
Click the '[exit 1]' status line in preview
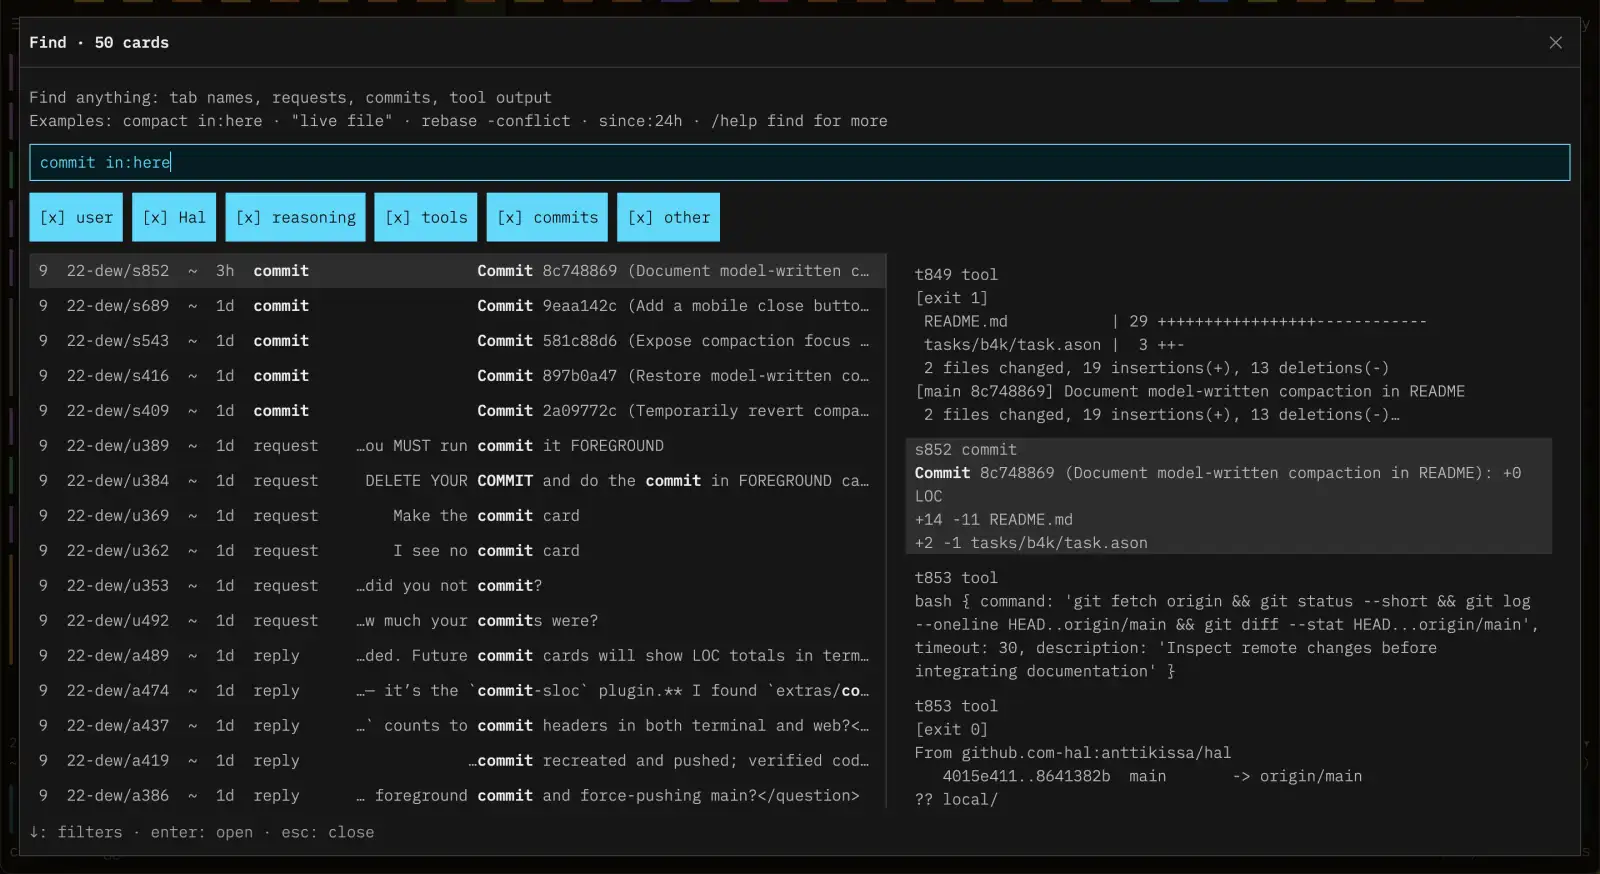coord(951,298)
